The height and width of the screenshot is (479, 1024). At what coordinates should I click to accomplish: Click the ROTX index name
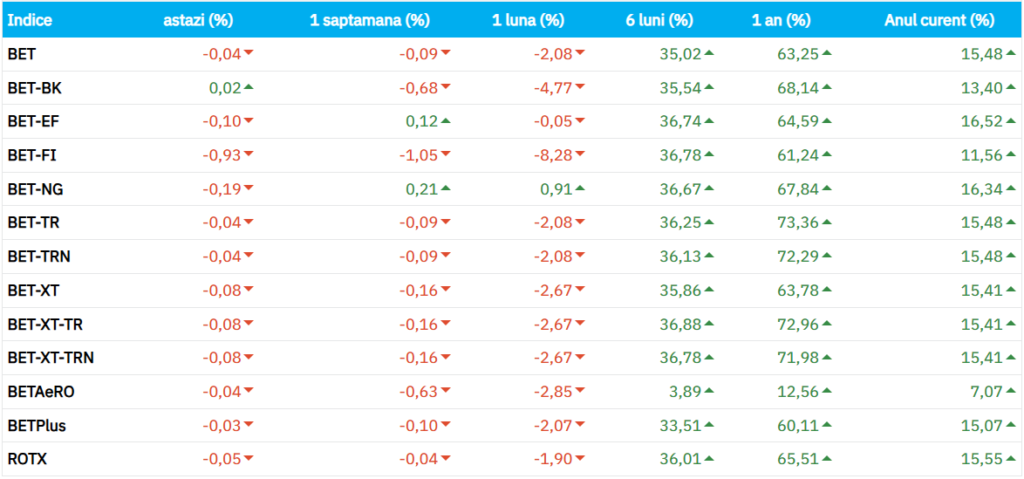tap(27, 460)
